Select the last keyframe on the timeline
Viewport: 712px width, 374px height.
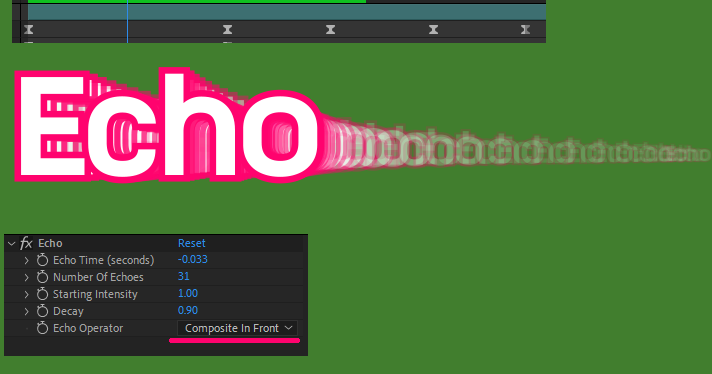(525, 30)
